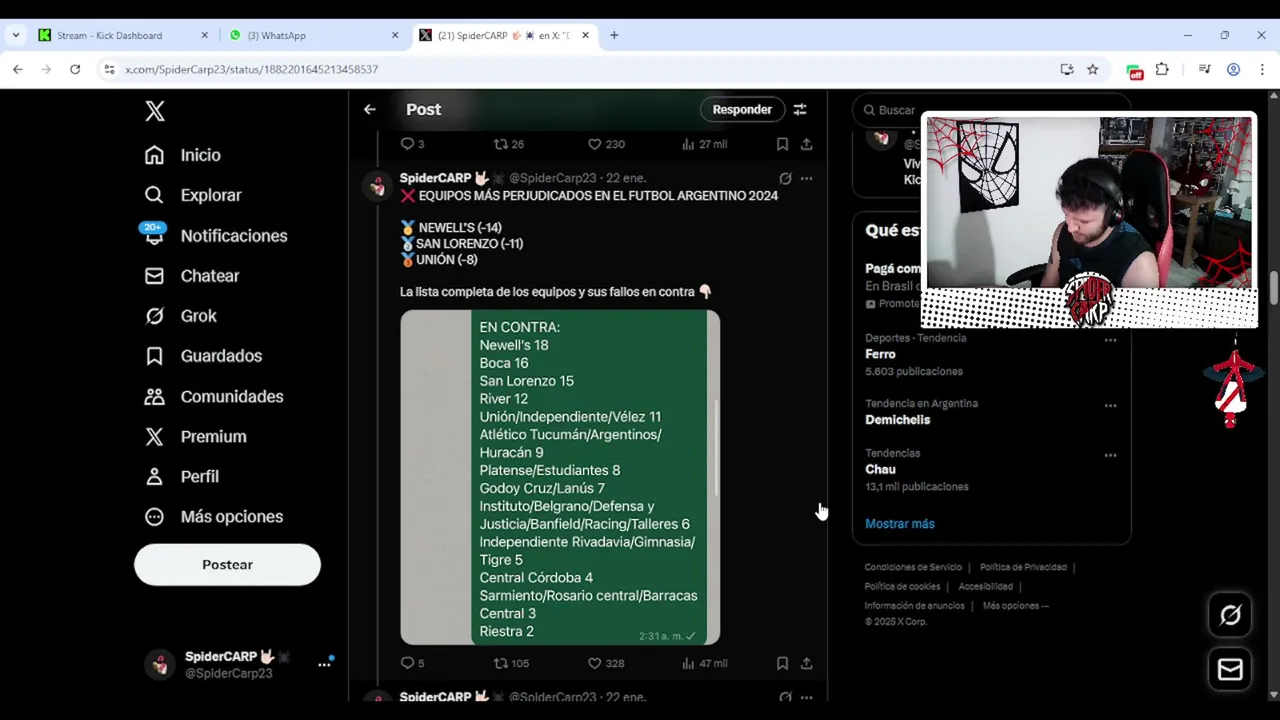Open the Chau trending topic

click(x=880, y=469)
